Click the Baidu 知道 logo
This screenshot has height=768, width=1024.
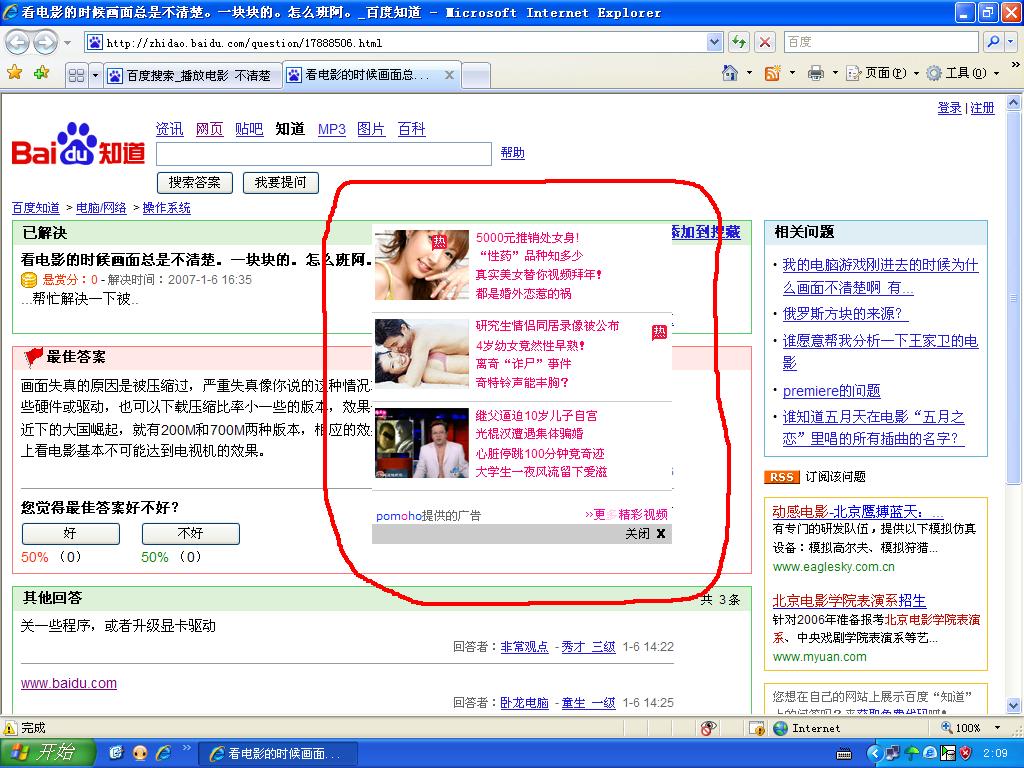click(78, 144)
